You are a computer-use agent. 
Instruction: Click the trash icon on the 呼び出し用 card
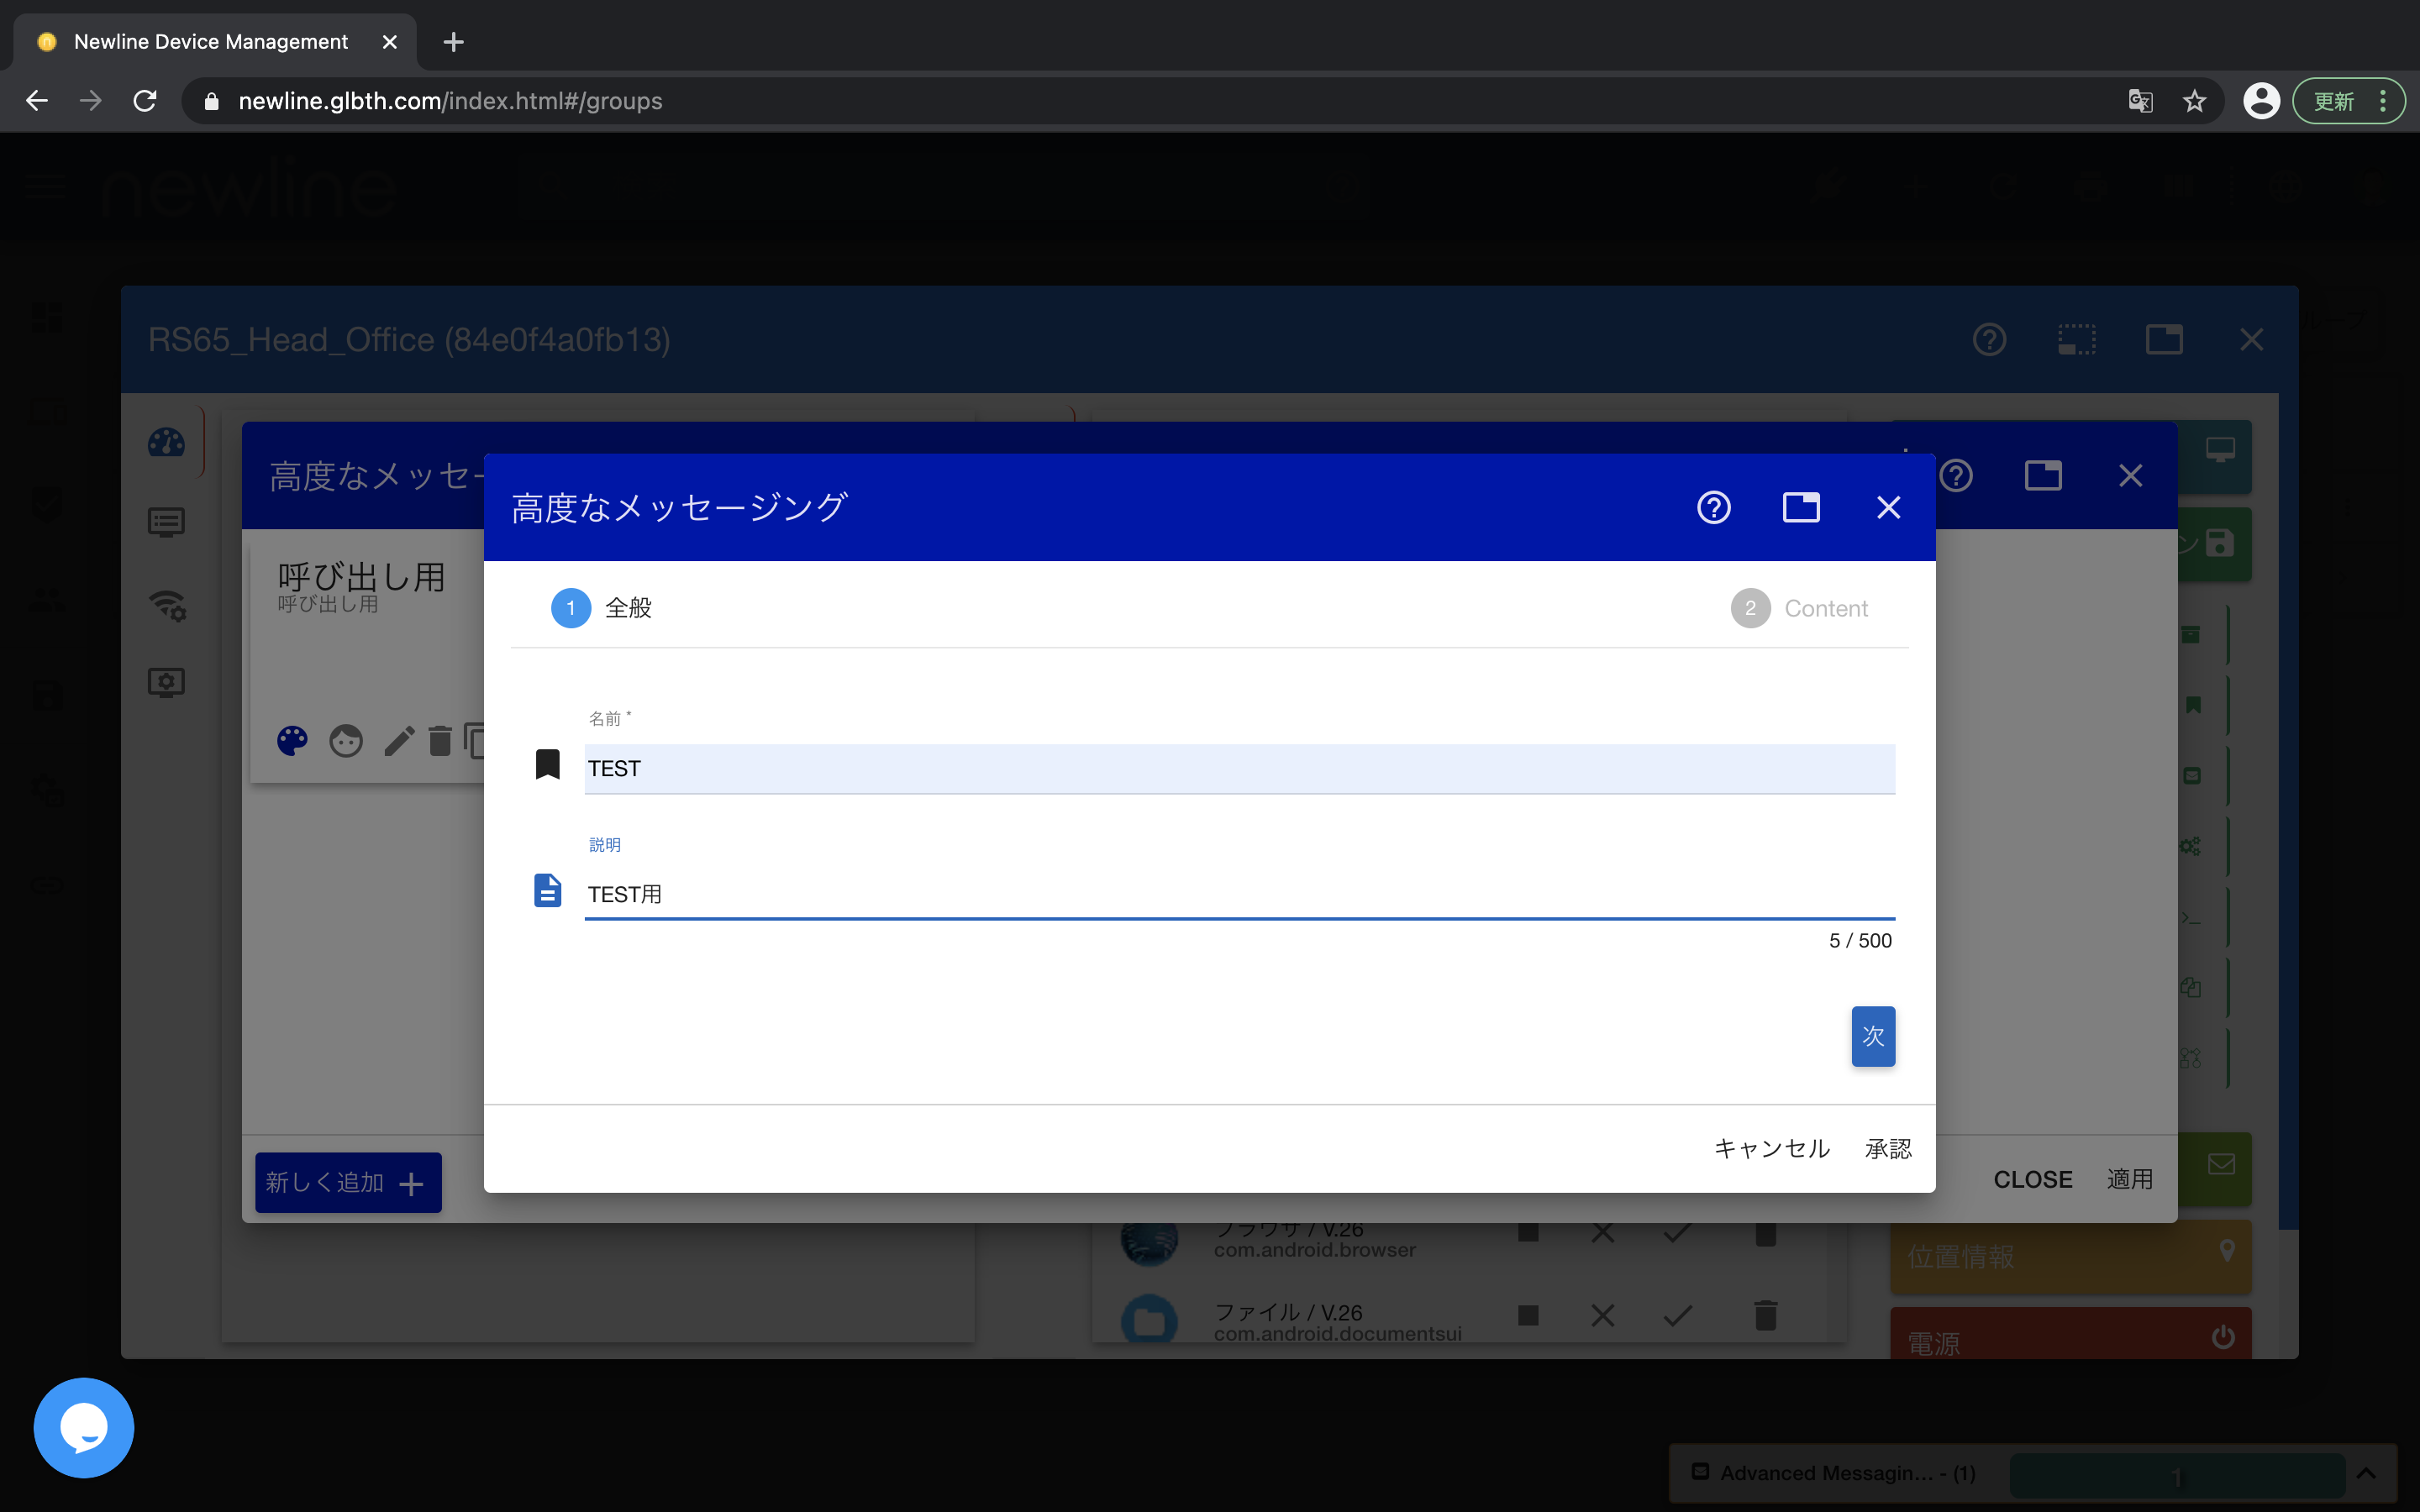point(440,741)
